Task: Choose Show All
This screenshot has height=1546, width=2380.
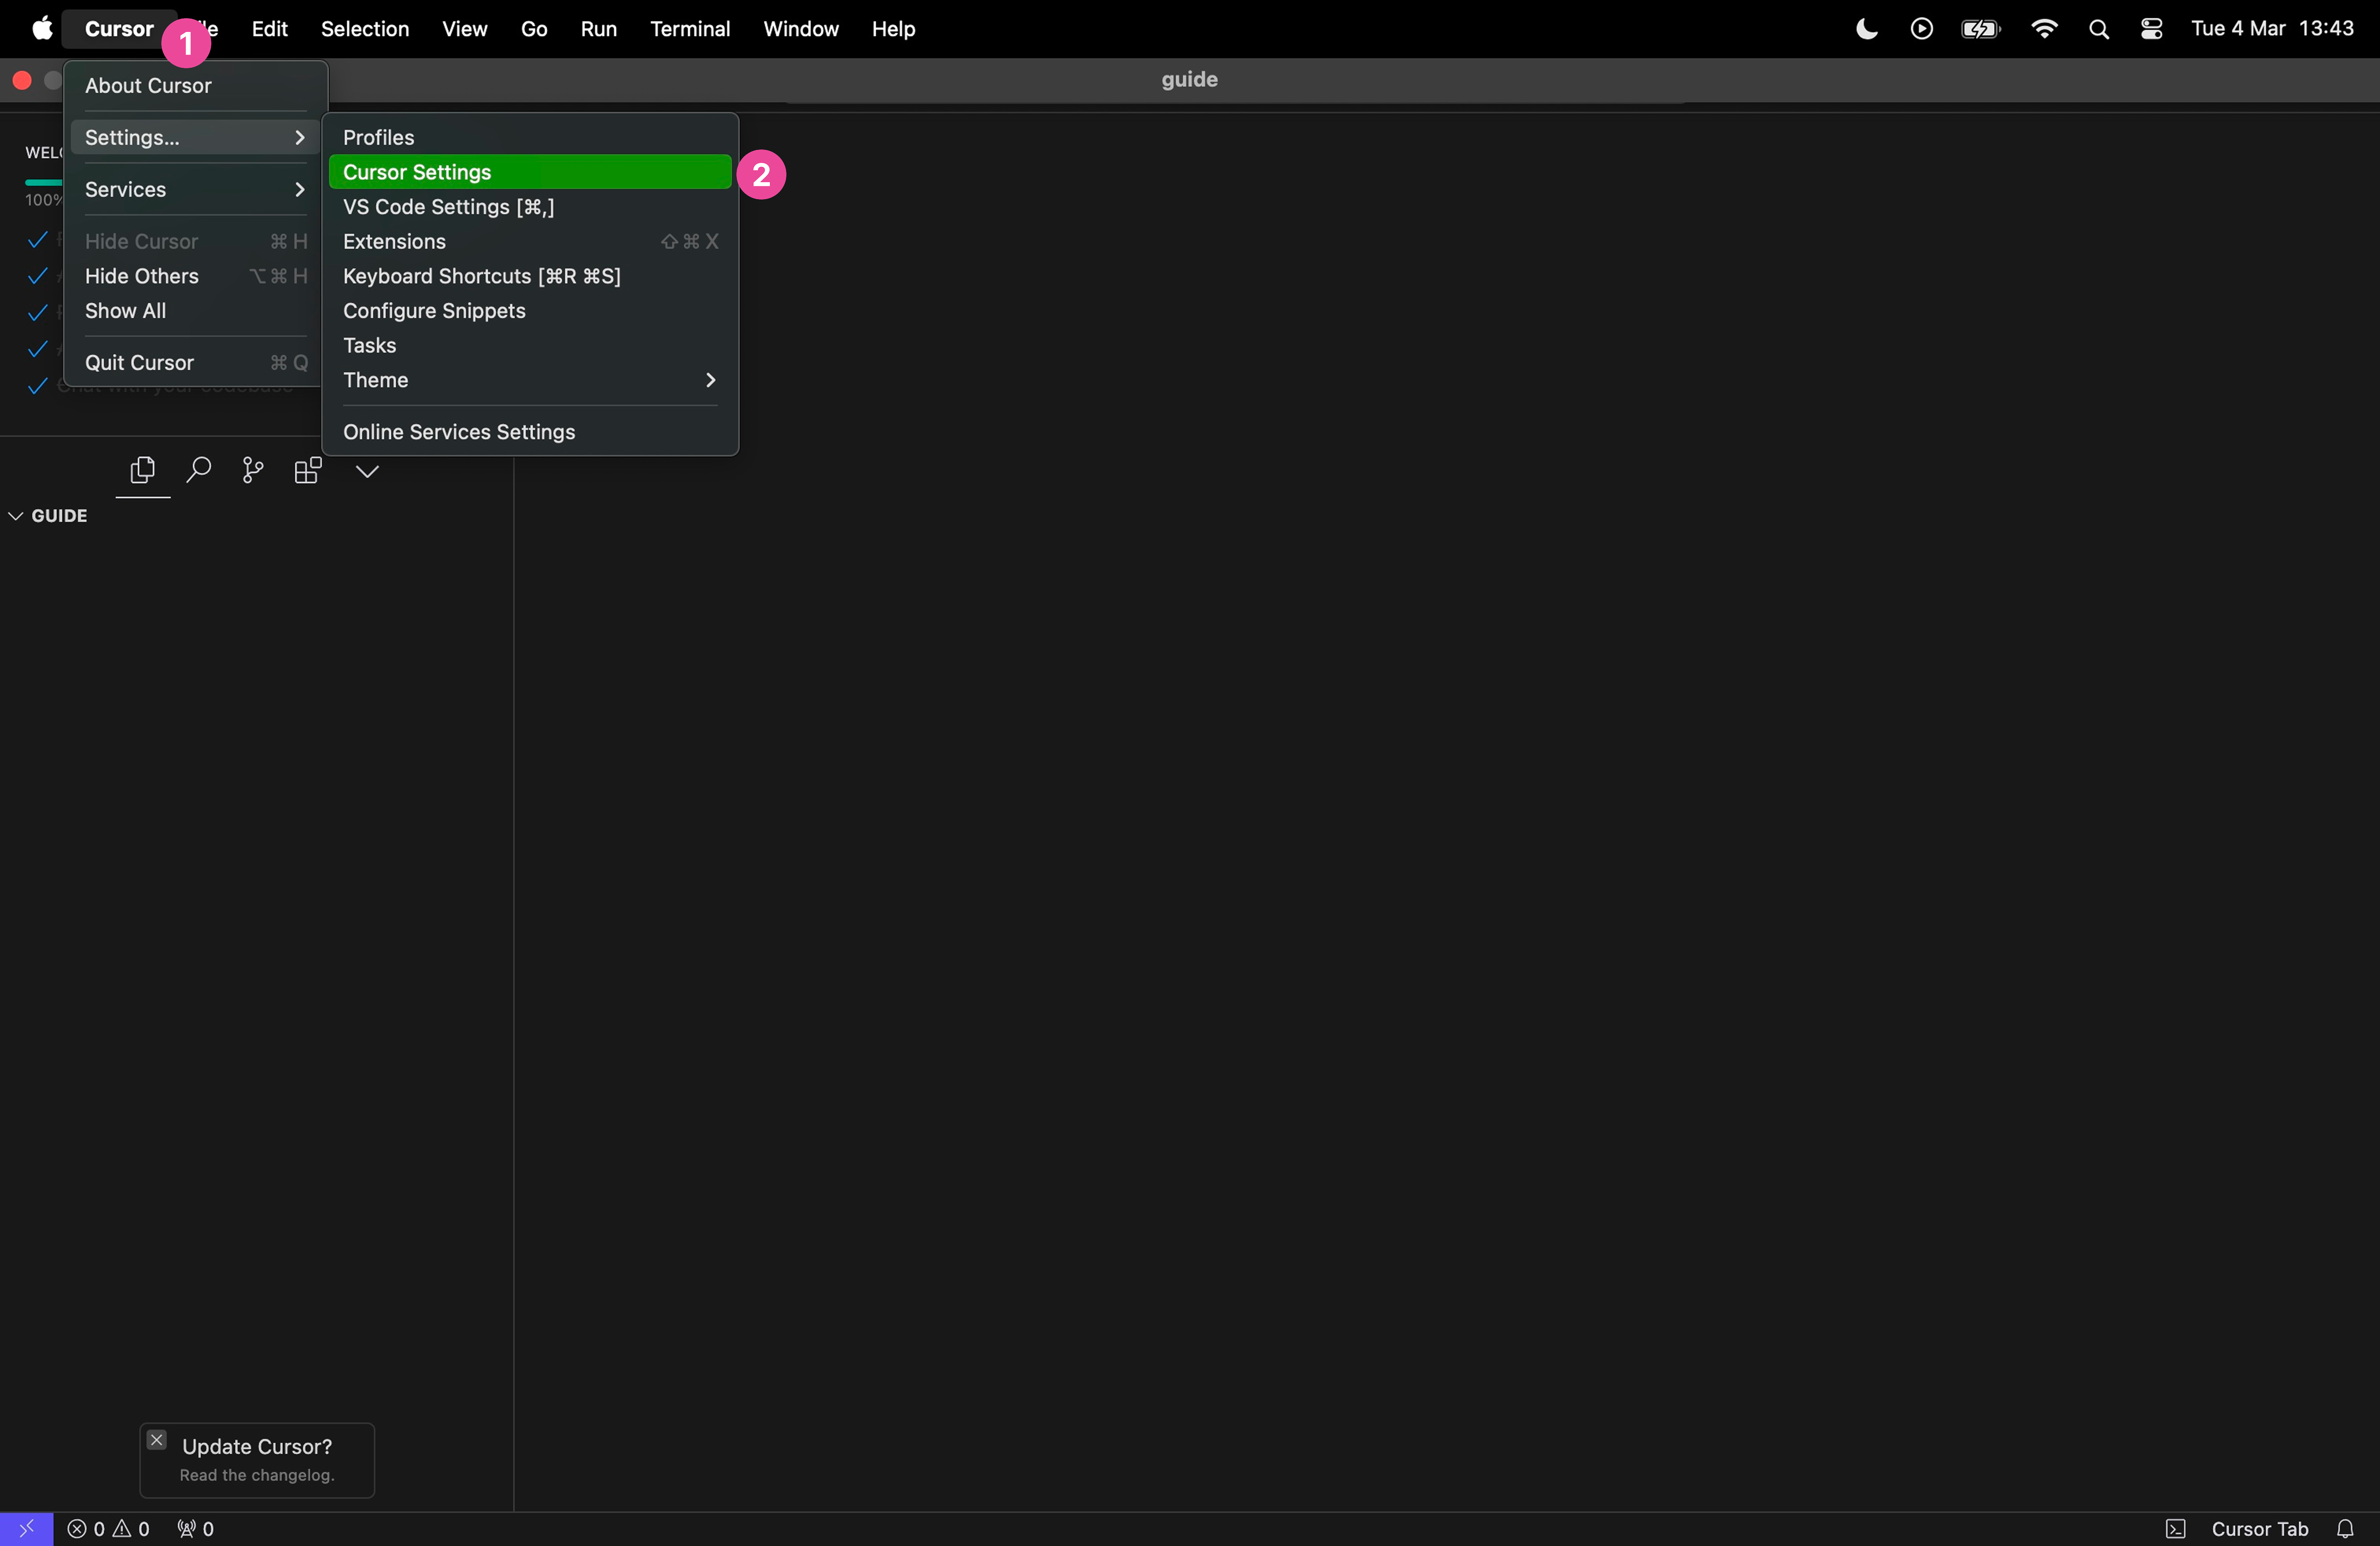Action: [196, 311]
